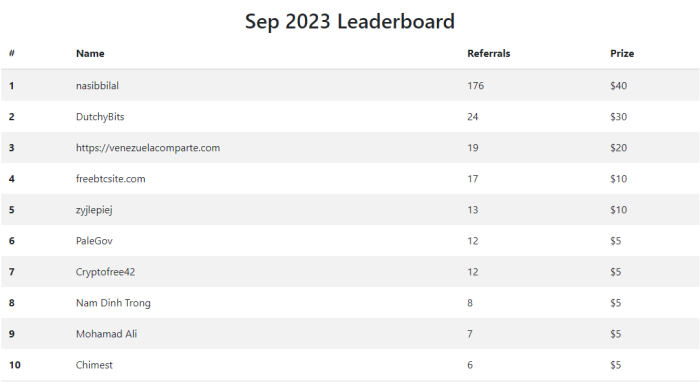Image resolution: width=700 pixels, height=382 pixels.
Task: Select the Referrals column header
Action: pos(488,54)
